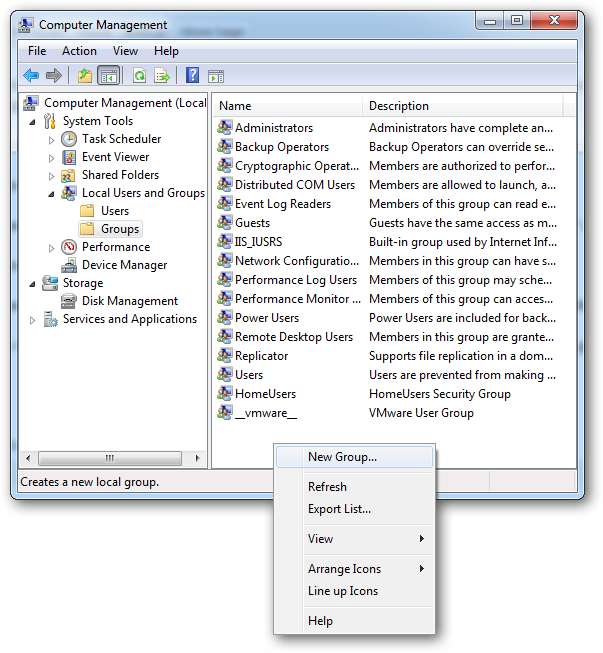Click the Event Viewer icon in tree
The image size is (603, 653).
(69, 157)
